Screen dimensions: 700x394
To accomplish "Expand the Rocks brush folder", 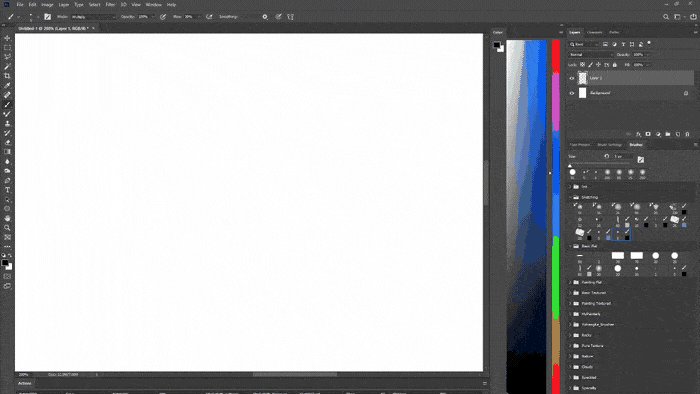I will pyautogui.click(x=571, y=335).
